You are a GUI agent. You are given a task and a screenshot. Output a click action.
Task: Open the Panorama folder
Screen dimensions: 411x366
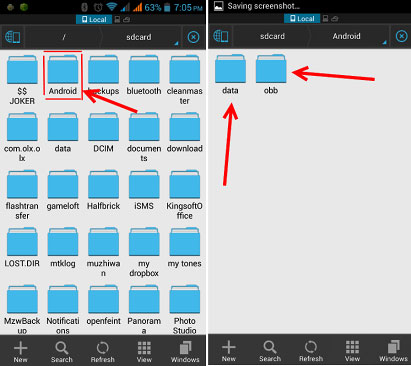click(144, 309)
